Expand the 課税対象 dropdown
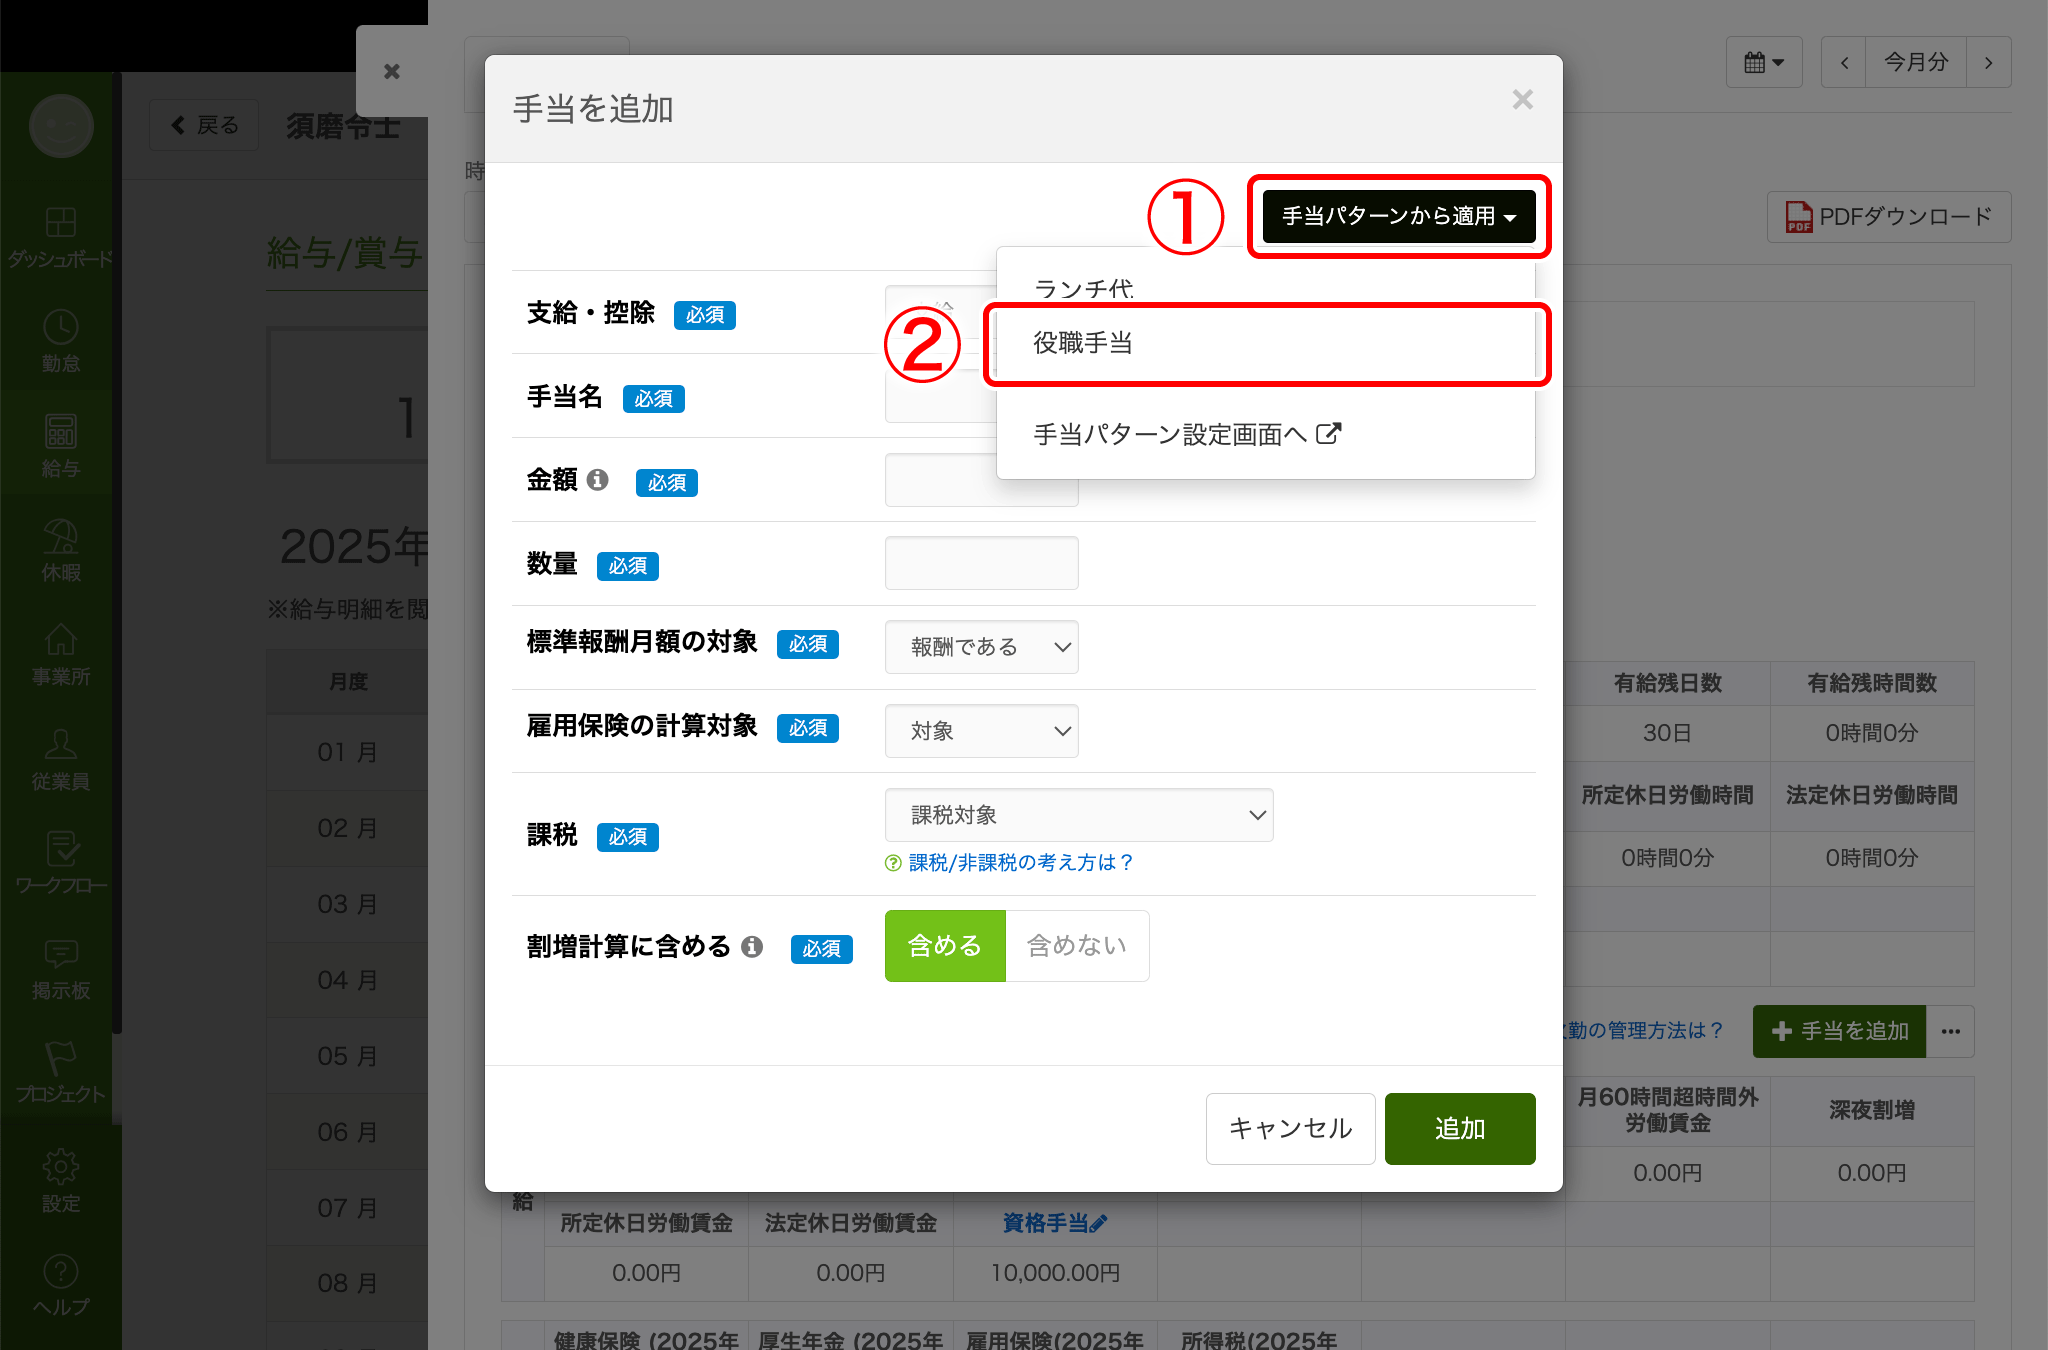Image resolution: width=2048 pixels, height=1350 pixels. [x=1079, y=815]
